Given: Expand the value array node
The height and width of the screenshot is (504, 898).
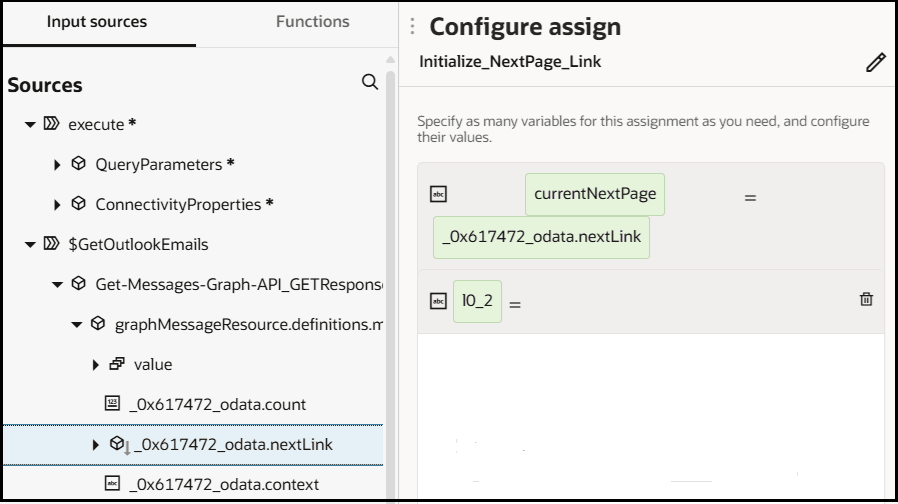Looking at the screenshot, I should click(96, 365).
